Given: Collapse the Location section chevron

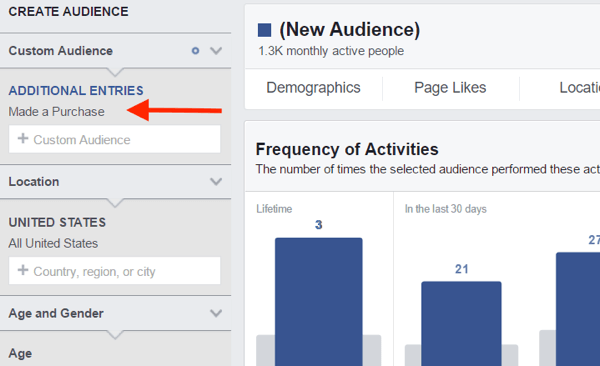Looking at the screenshot, I should 216,181.
